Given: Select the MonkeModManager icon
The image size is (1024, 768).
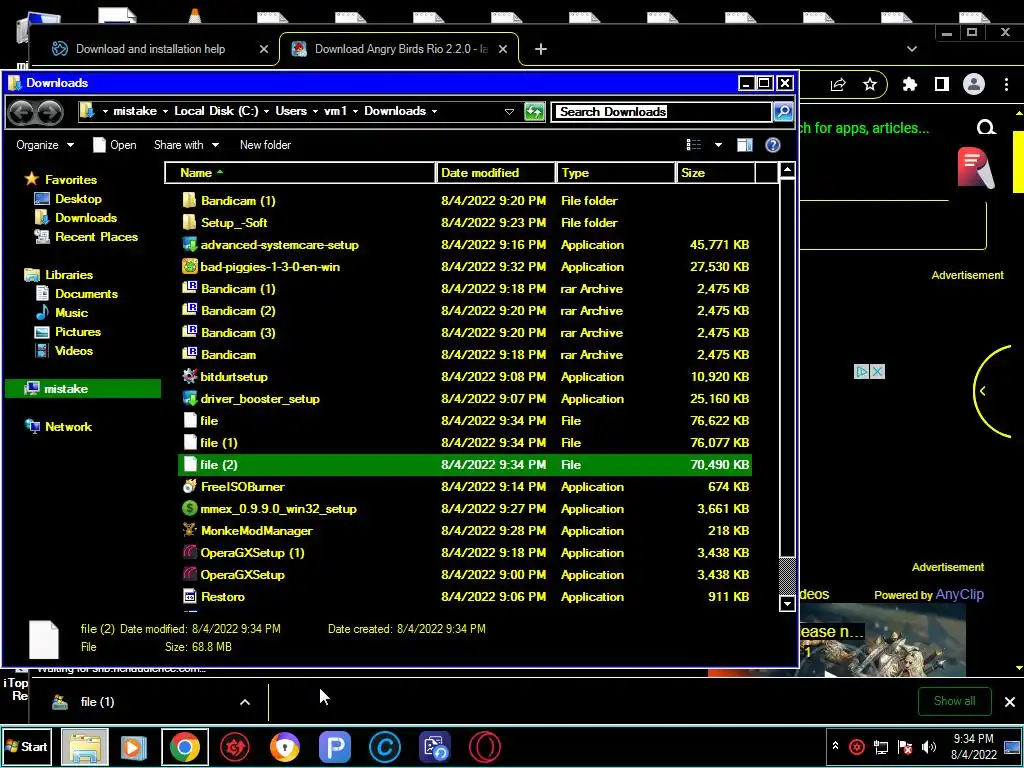Looking at the screenshot, I should [189, 530].
